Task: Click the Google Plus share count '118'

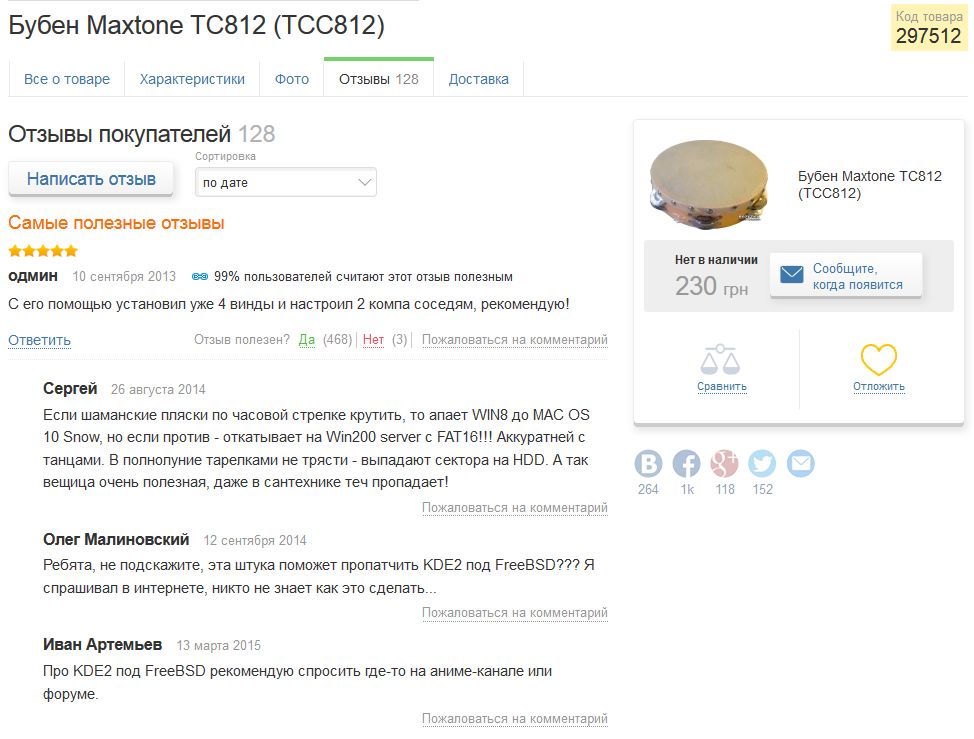Action: pyautogui.click(x=725, y=489)
